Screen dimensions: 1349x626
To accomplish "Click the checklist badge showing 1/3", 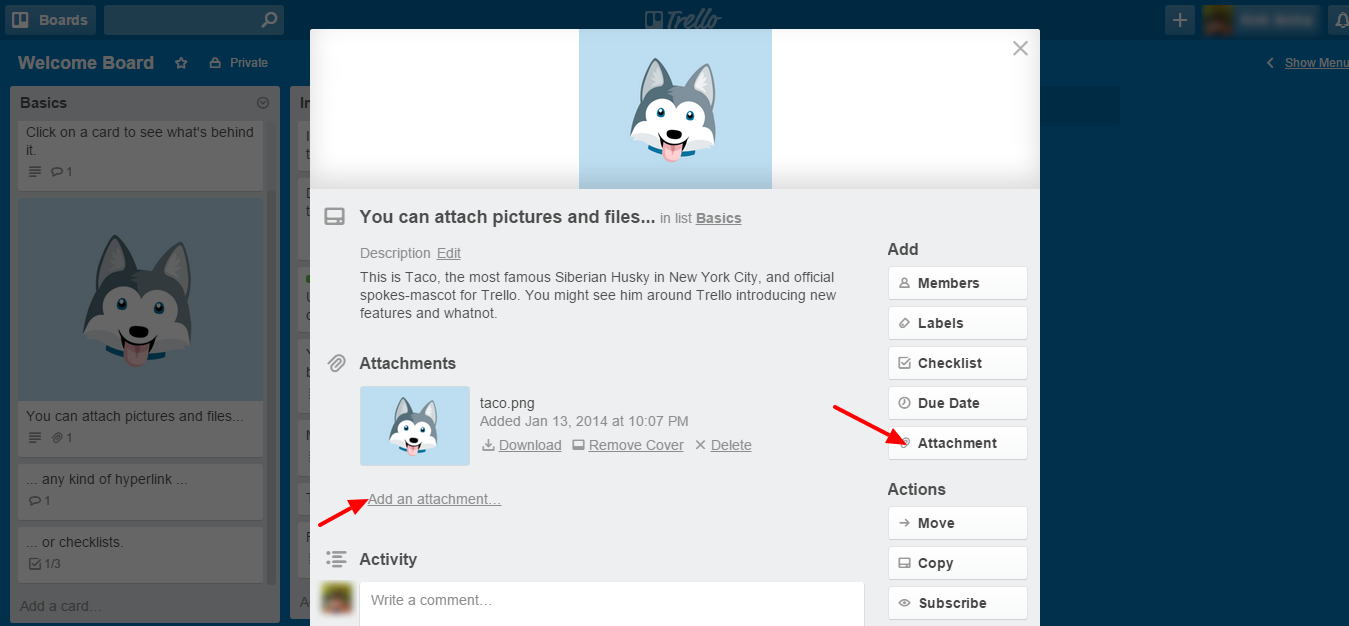I will (44, 564).
